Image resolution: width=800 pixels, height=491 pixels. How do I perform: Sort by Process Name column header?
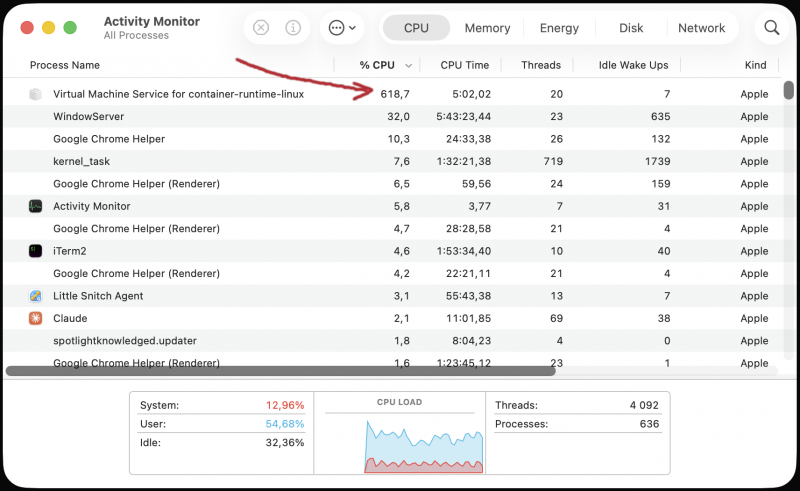[x=65, y=65]
